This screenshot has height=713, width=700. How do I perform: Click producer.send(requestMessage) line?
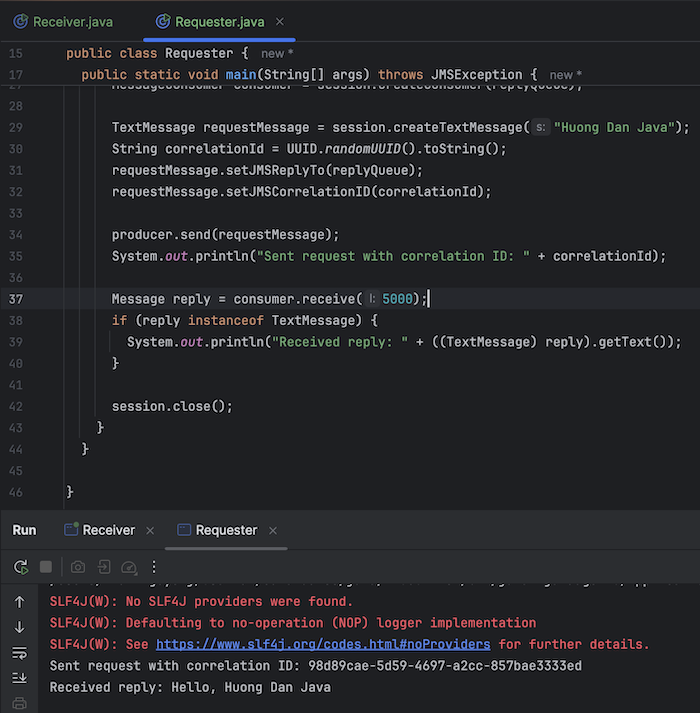tap(226, 235)
